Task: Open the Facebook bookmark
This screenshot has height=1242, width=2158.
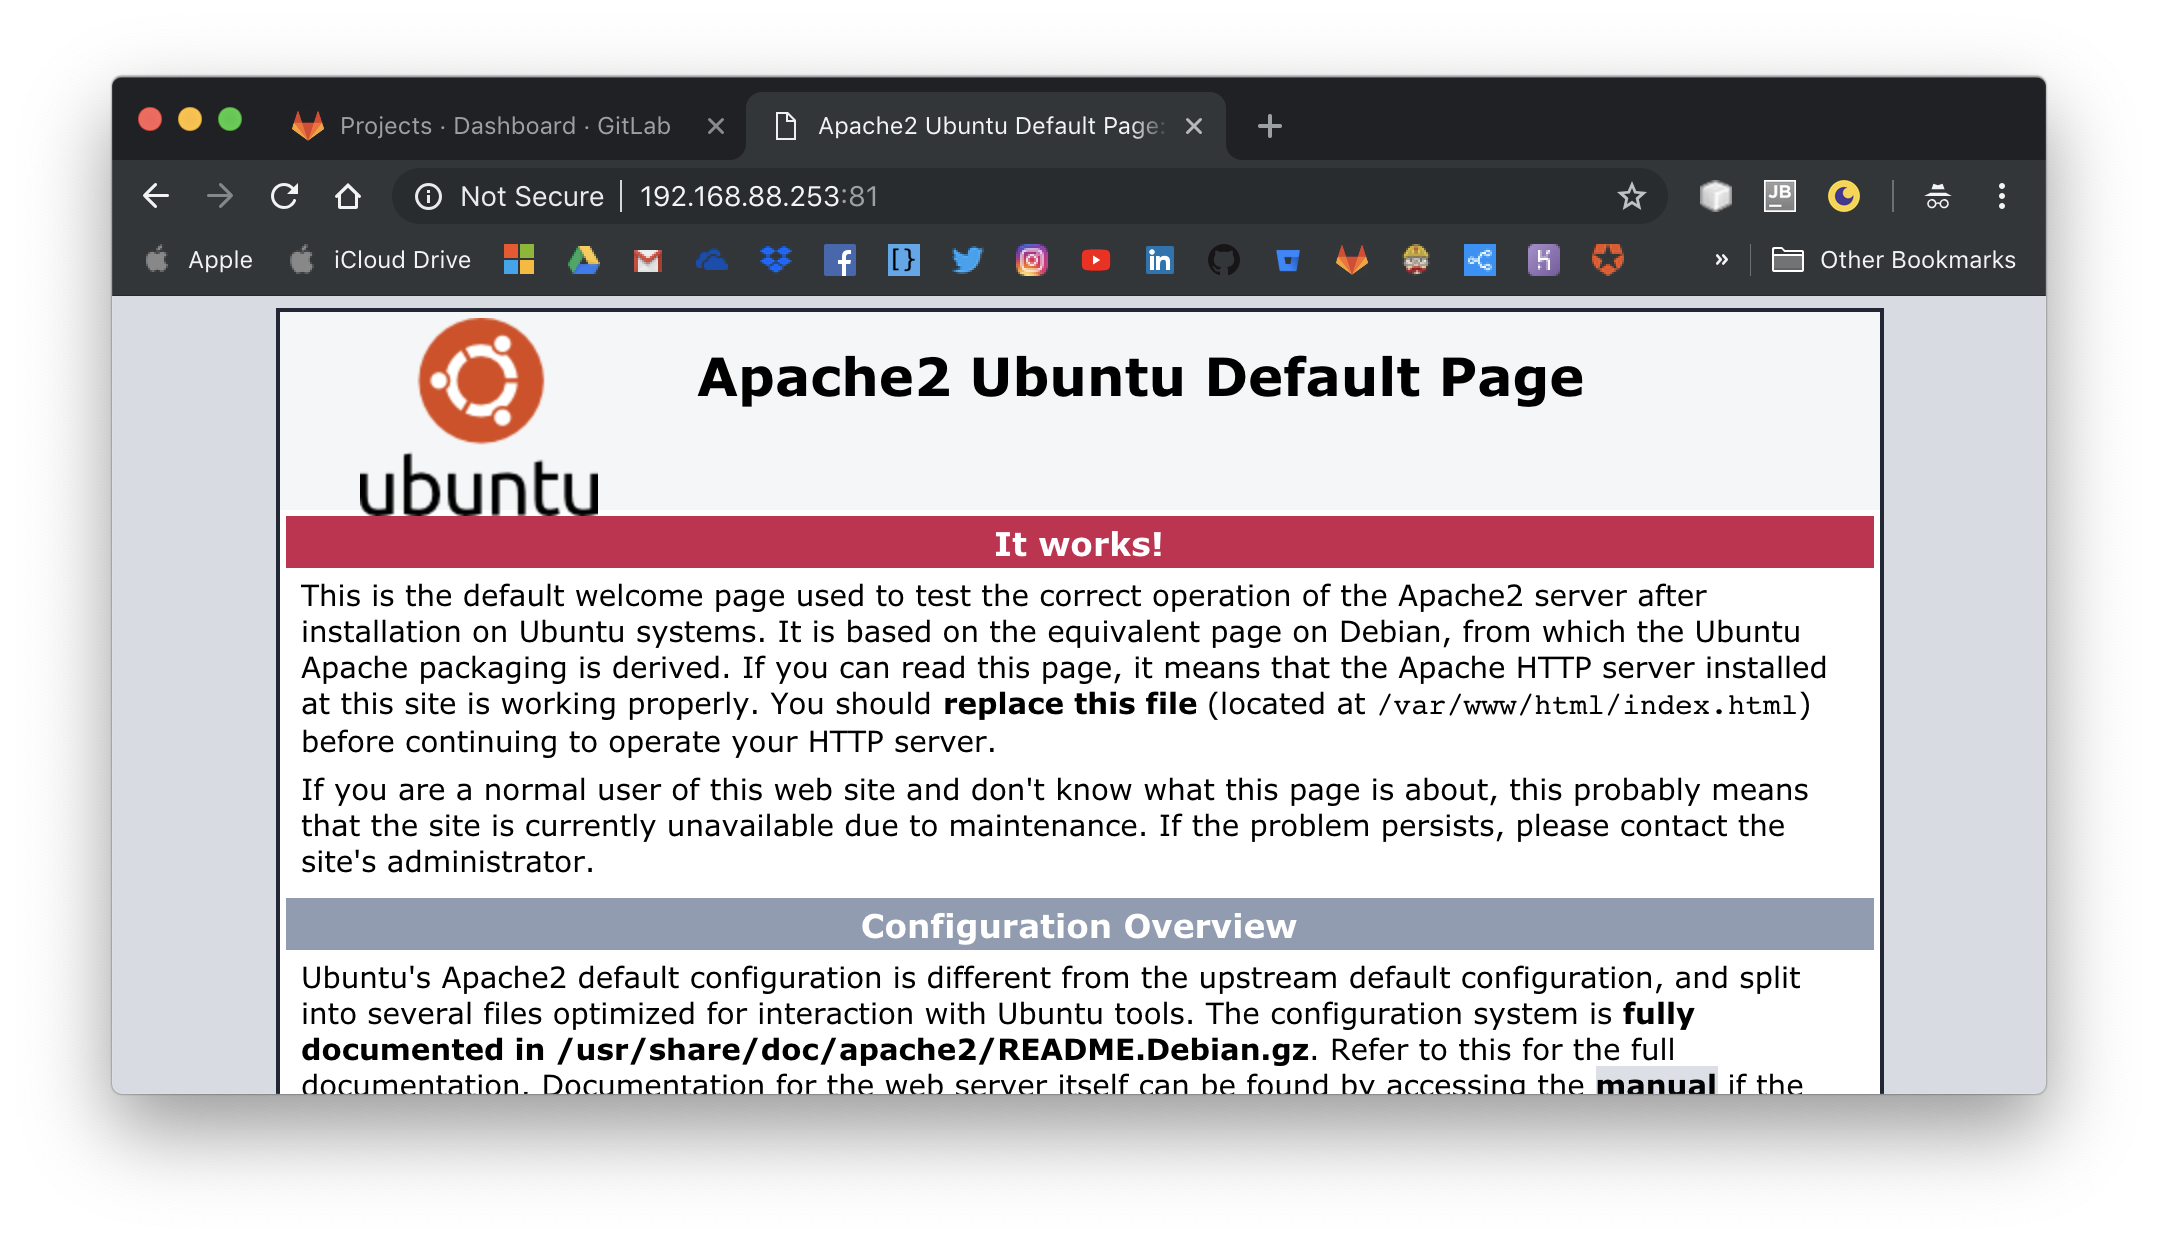Action: coord(840,261)
